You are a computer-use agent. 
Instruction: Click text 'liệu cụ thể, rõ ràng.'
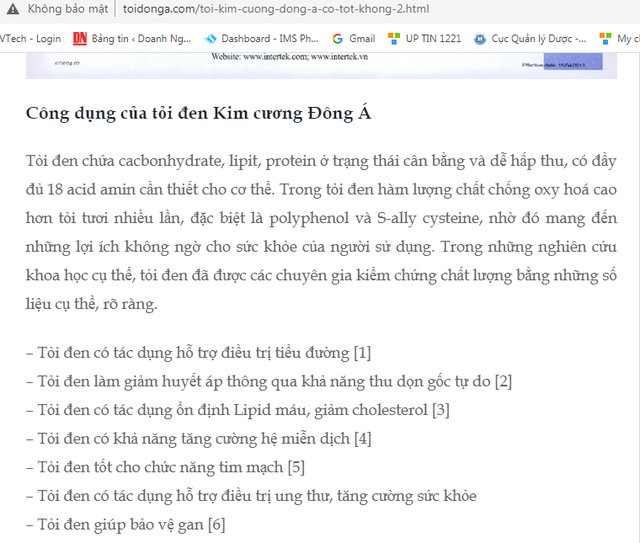click(91, 304)
